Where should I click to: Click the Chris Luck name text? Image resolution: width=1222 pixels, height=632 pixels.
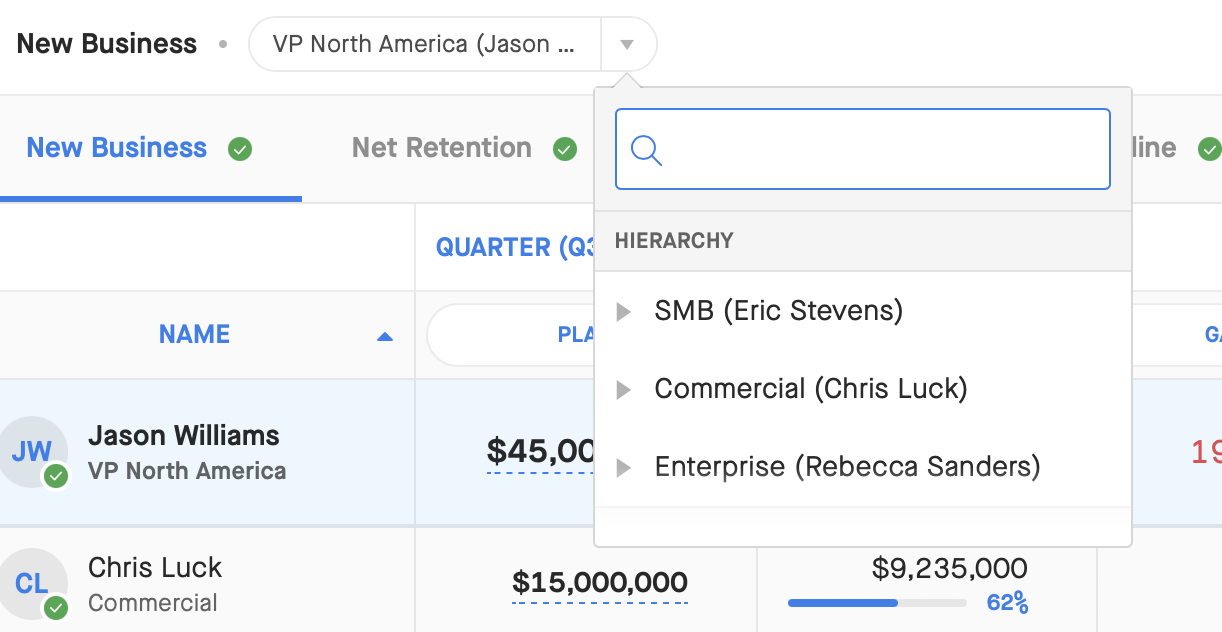155,567
